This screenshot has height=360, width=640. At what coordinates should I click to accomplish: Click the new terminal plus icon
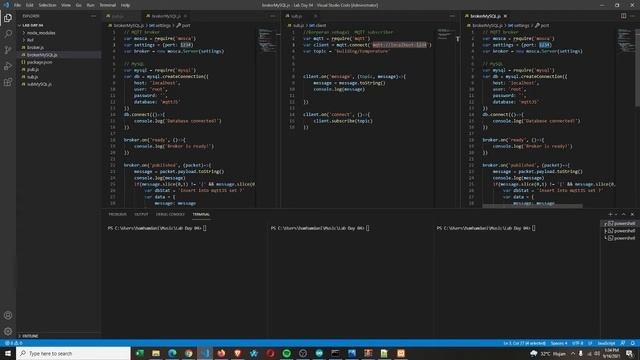[610, 214]
